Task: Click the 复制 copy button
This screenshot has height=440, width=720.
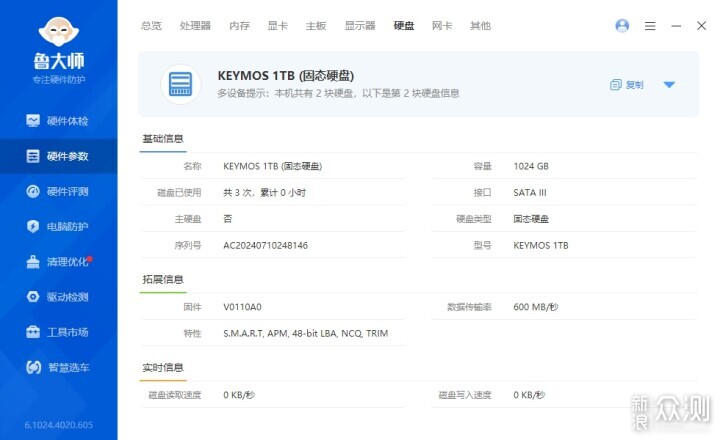Action: pos(627,85)
